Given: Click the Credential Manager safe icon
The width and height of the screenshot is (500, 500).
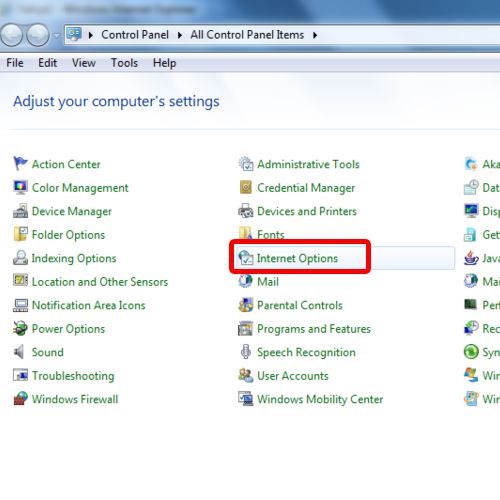Looking at the screenshot, I should click(246, 187).
